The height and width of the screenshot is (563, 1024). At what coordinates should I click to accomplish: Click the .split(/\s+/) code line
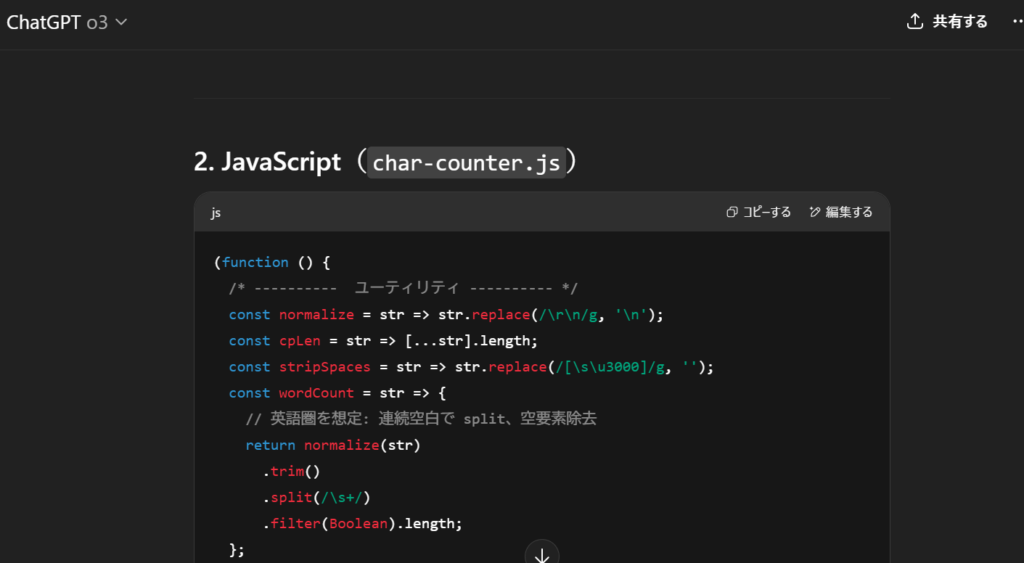[317, 498]
